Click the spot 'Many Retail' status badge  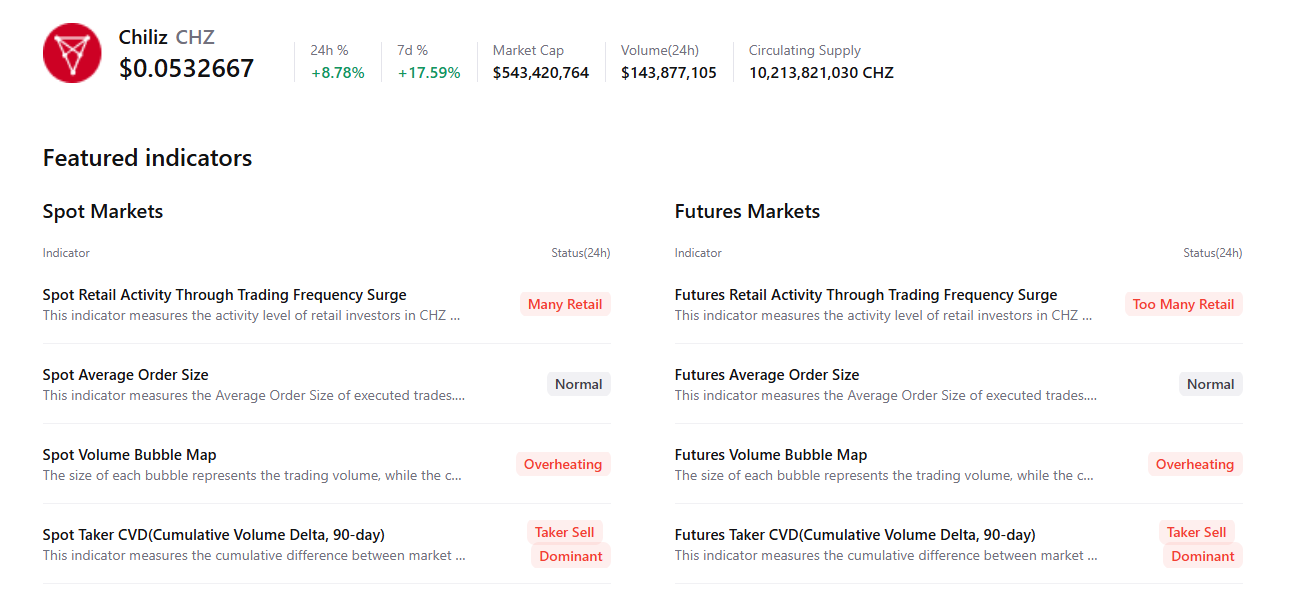tap(565, 304)
